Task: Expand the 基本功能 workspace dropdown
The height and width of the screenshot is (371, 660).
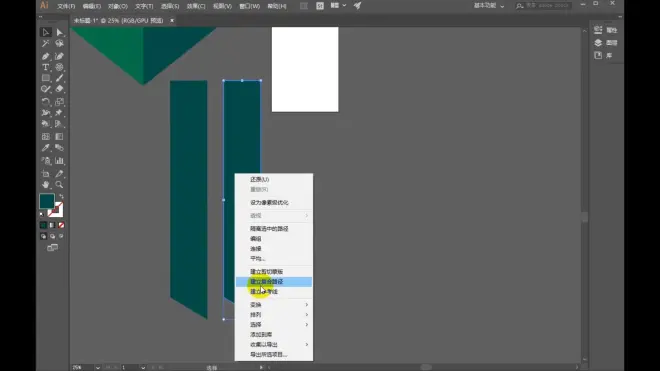Action: (x=489, y=5)
